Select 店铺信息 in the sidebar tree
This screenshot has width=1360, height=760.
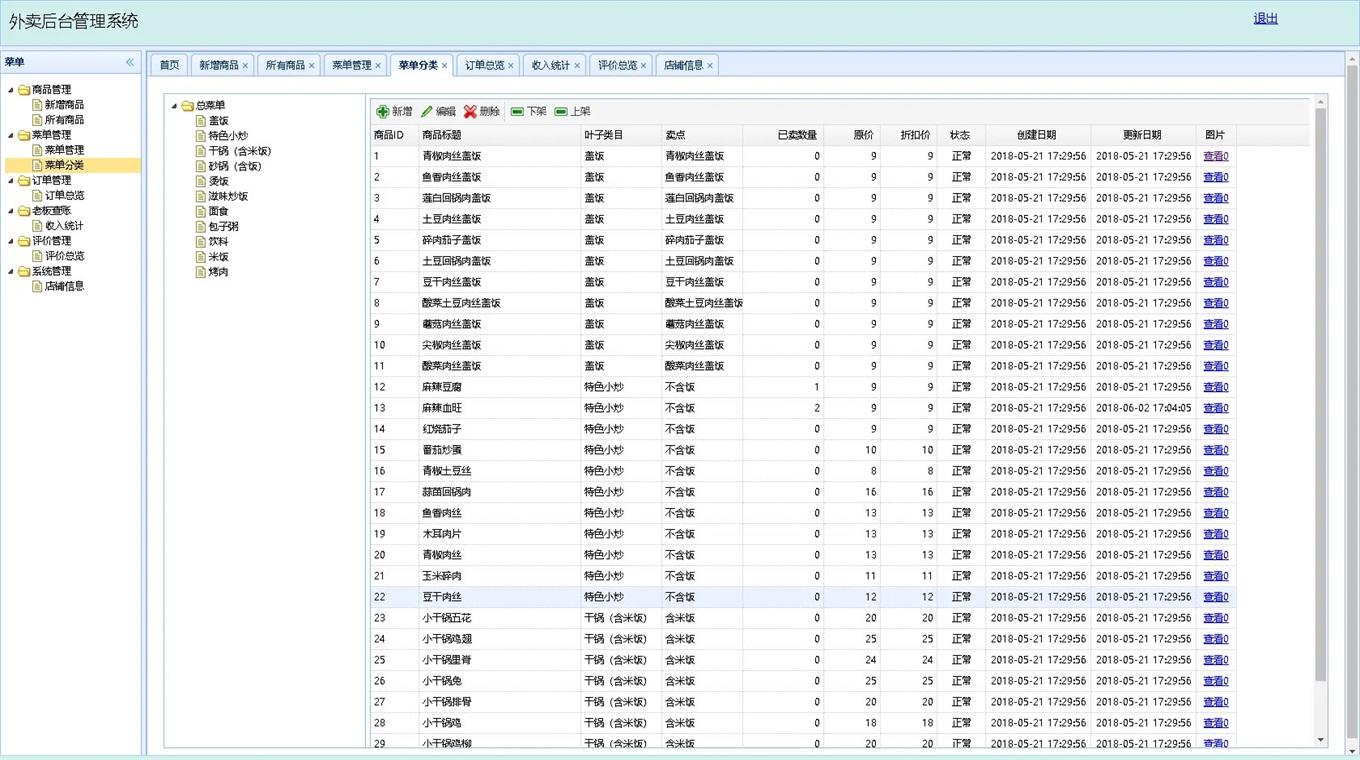click(64, 286)
